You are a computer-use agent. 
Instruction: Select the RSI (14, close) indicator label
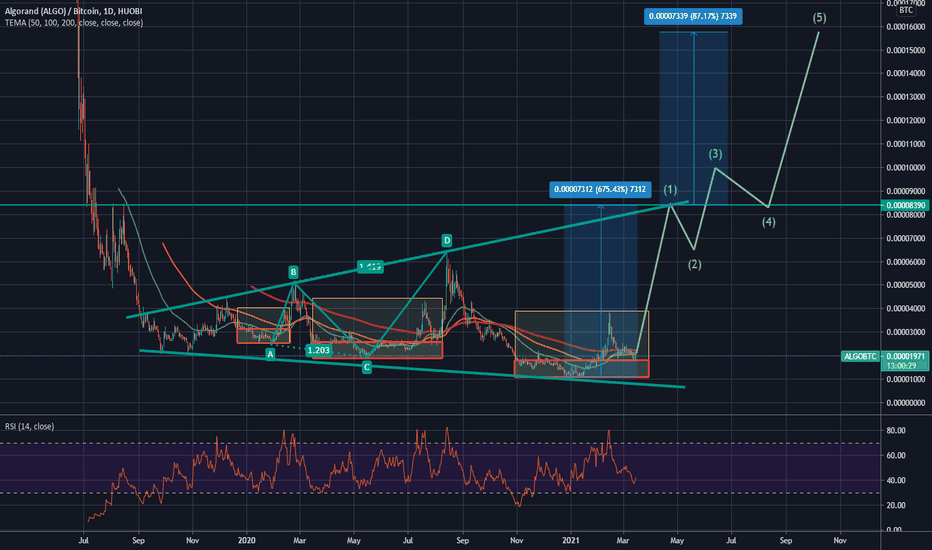coord(29,426)
